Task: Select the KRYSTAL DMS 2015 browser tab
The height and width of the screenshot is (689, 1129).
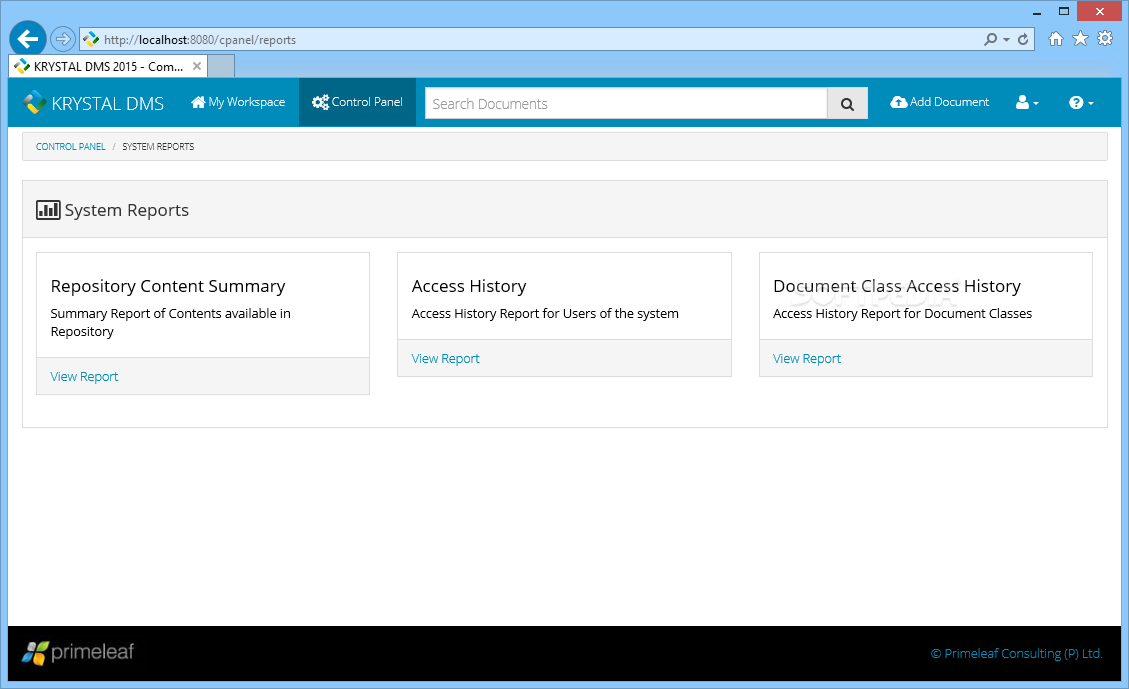Action: click(108, 66)
